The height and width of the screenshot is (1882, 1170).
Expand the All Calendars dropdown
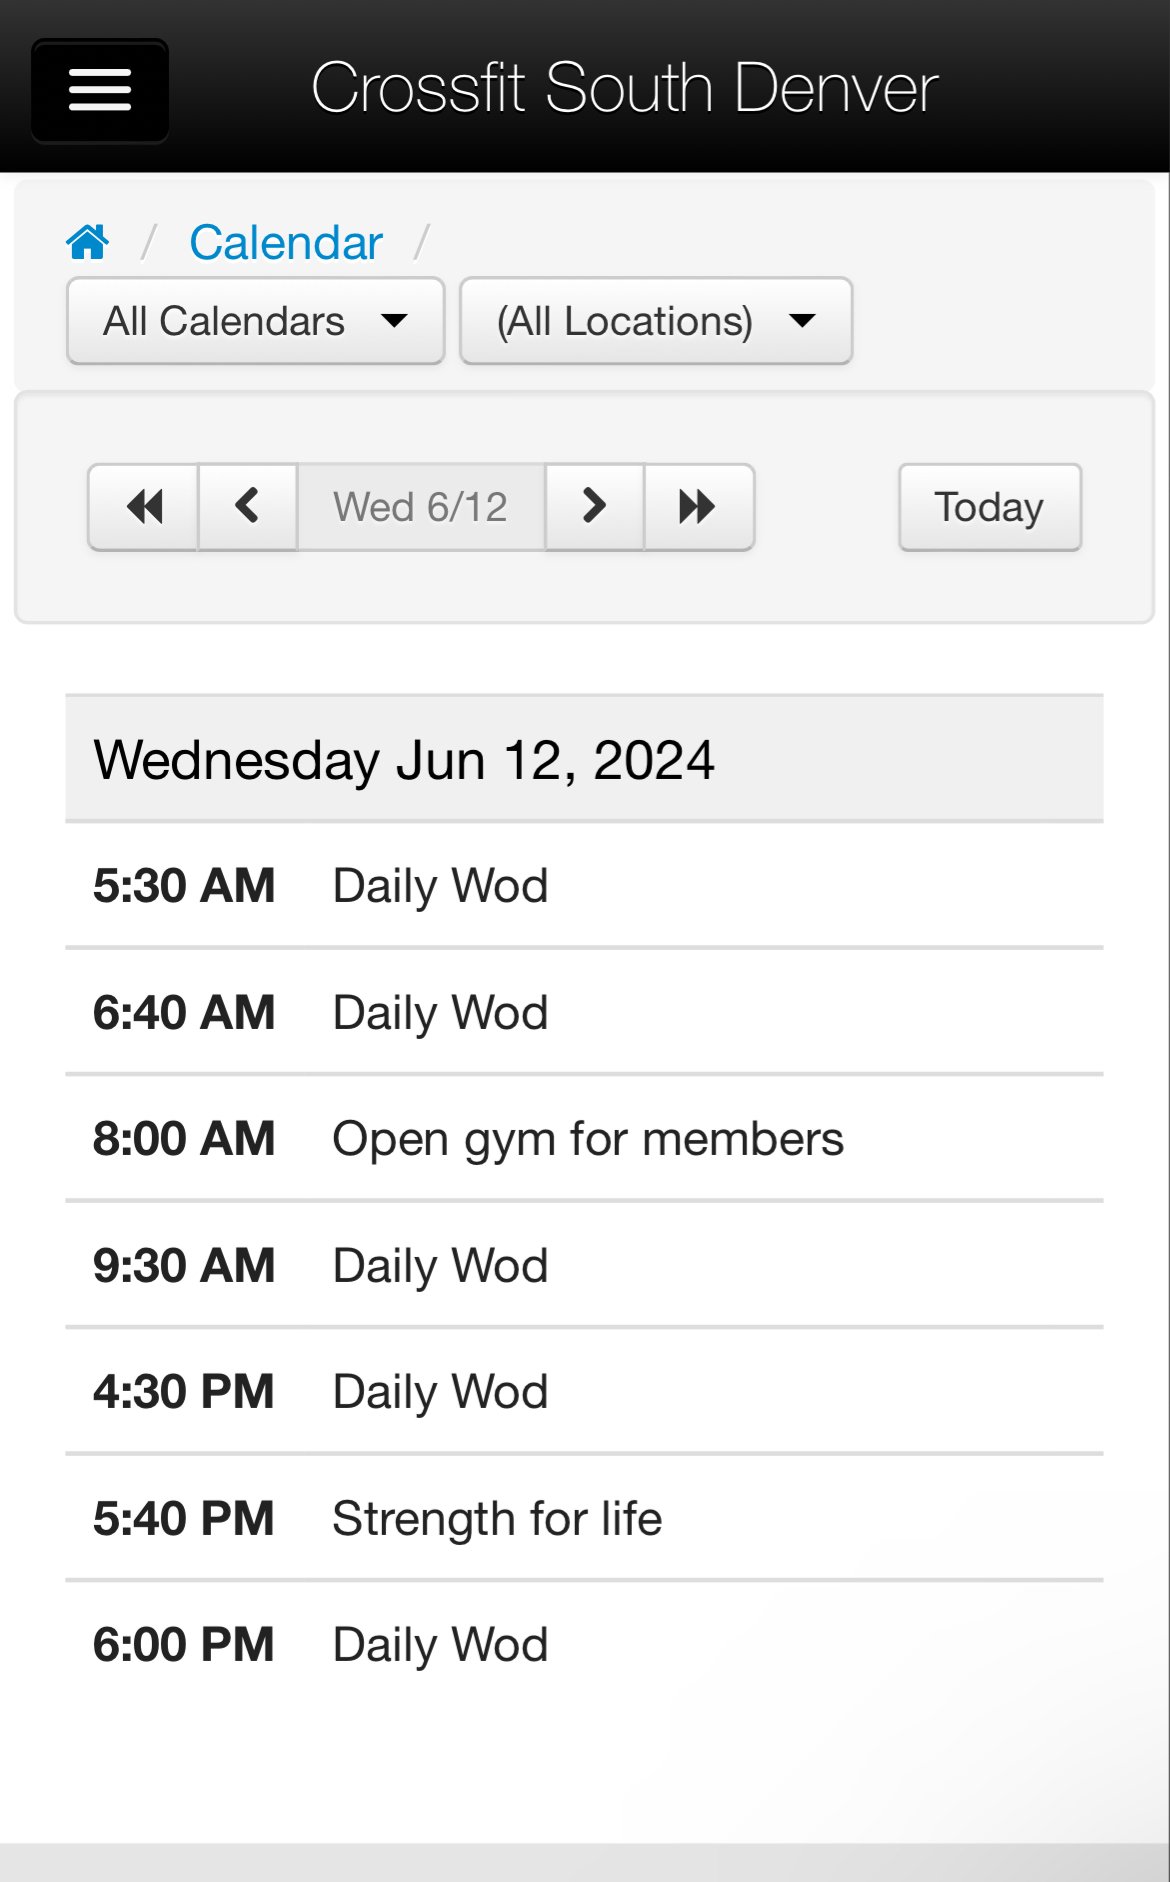pos(255,321)
